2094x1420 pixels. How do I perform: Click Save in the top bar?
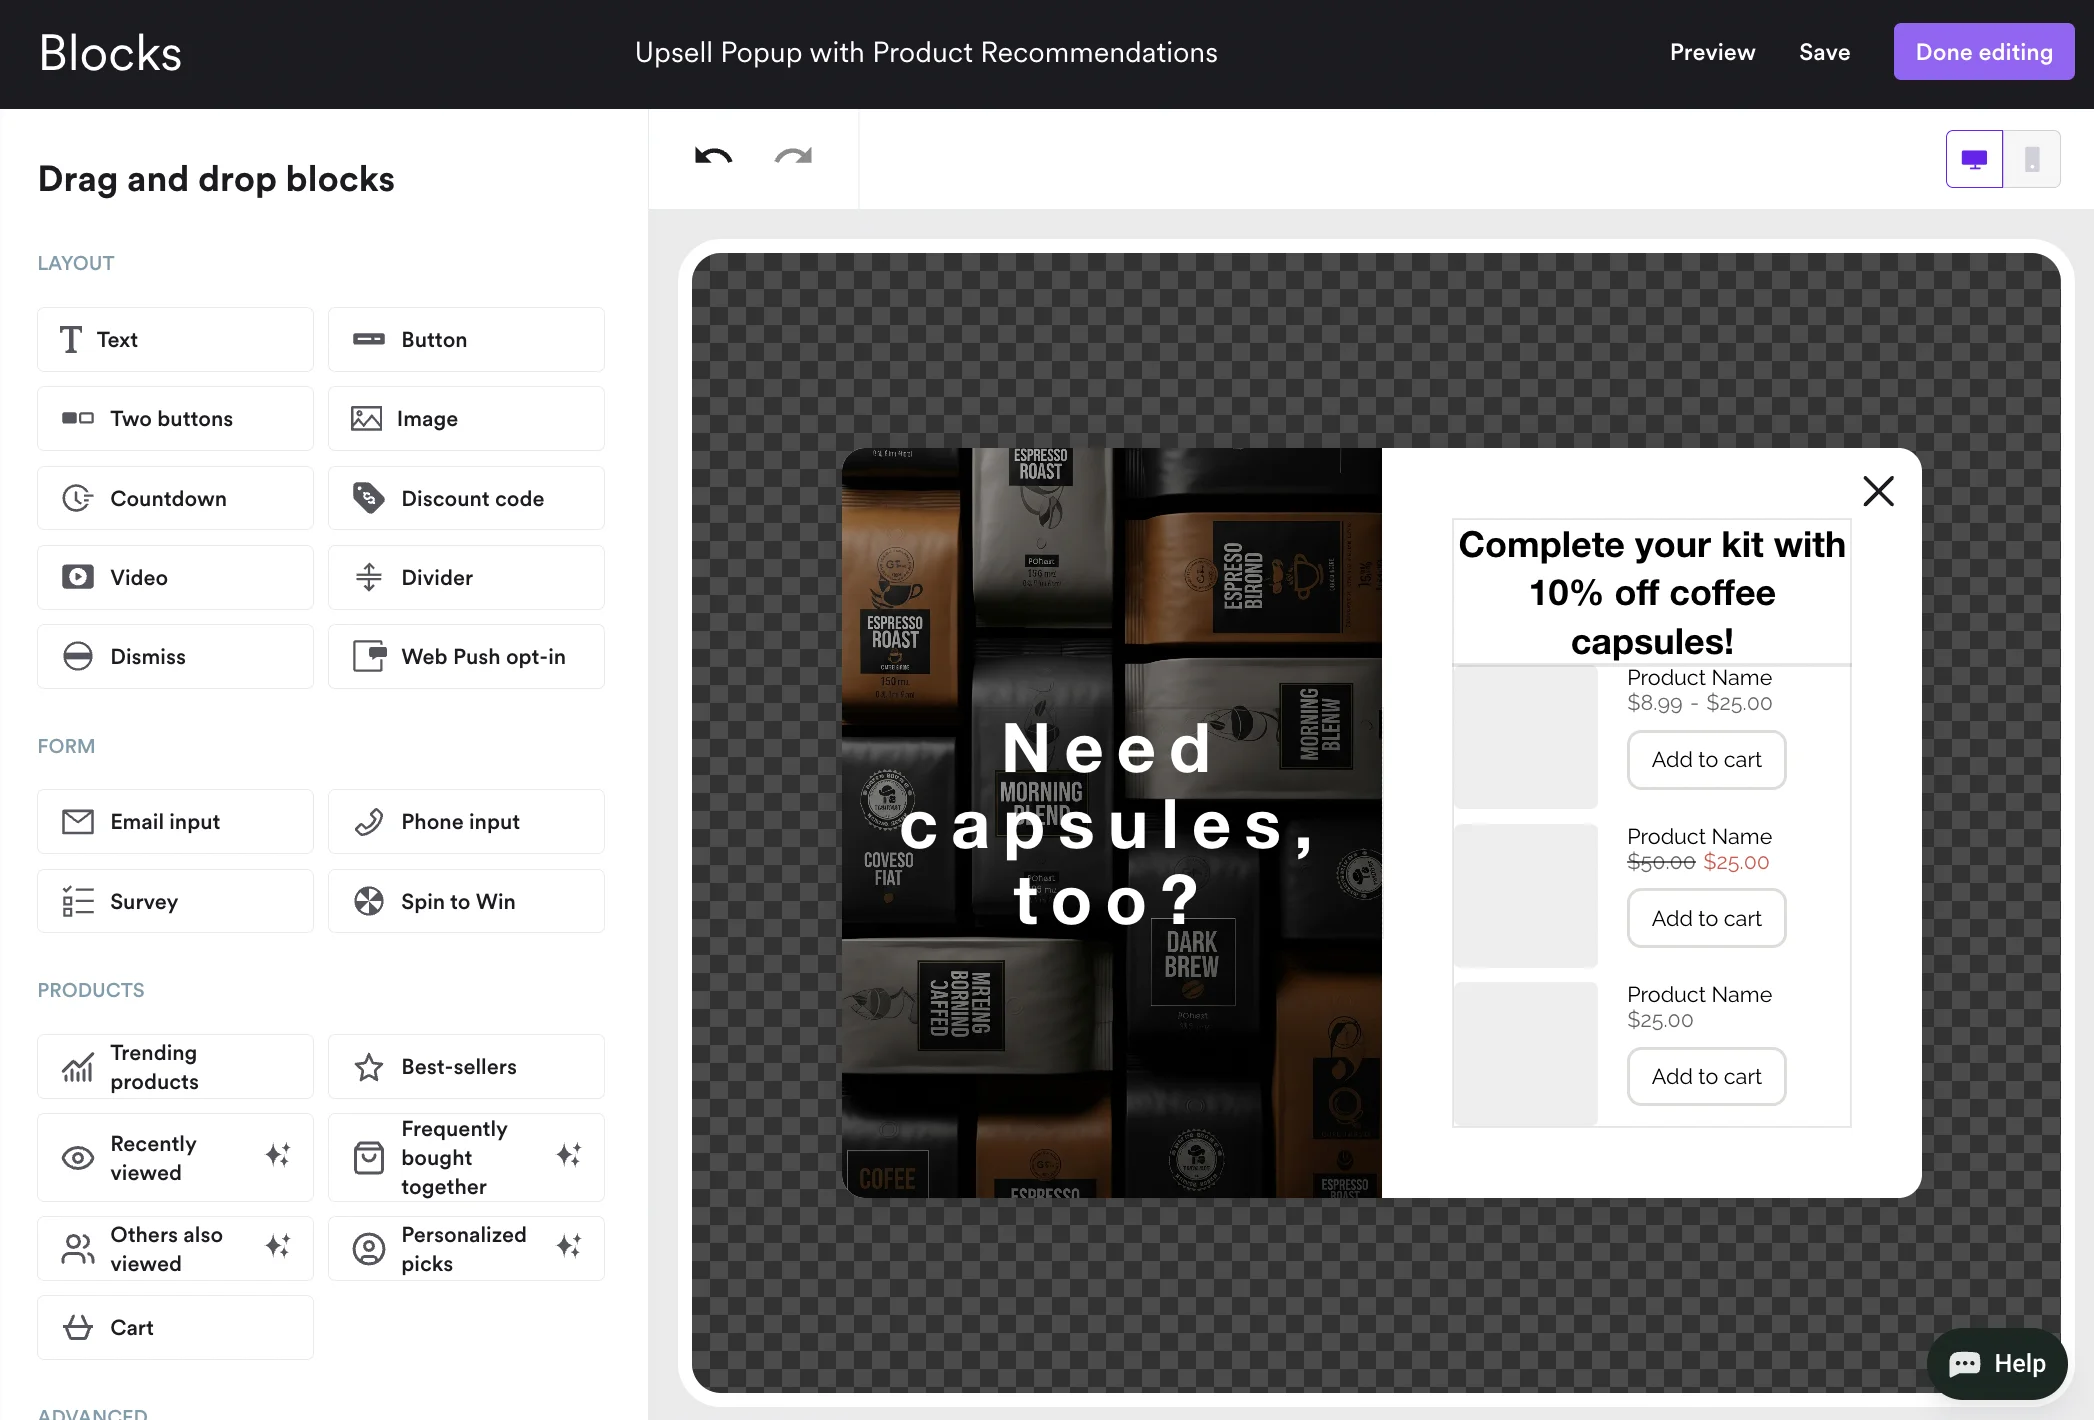[x=1824, y=52]
